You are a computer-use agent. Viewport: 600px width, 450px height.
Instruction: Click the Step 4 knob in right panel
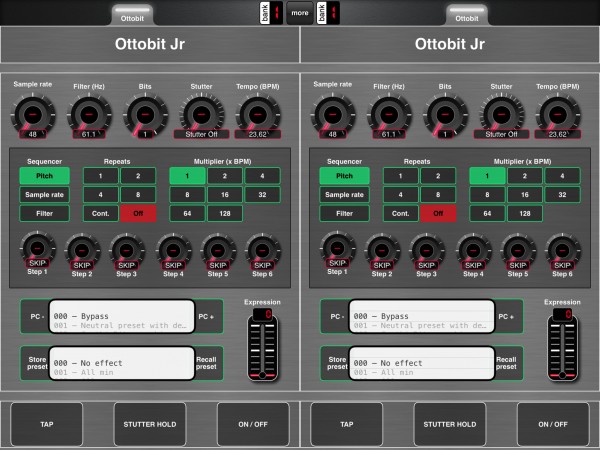(473, 251)
